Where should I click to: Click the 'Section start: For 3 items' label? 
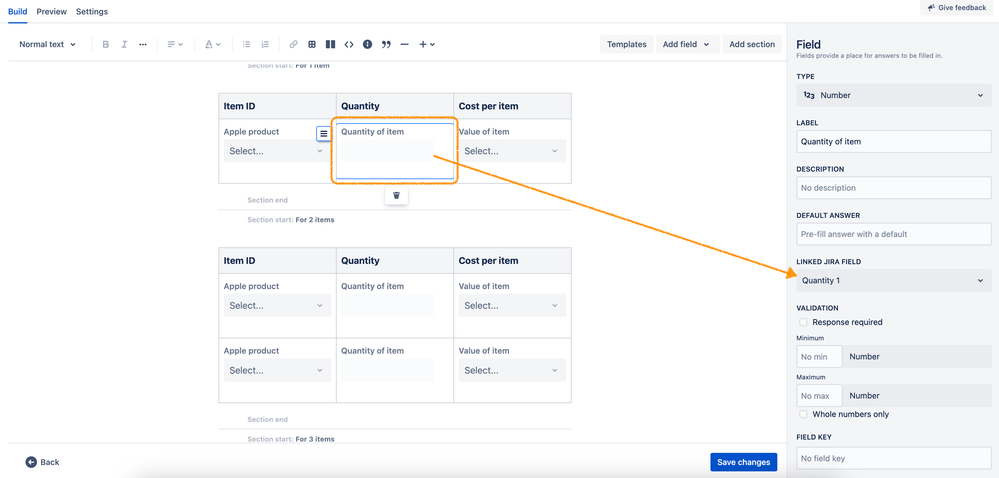click(x=291, y=439)
